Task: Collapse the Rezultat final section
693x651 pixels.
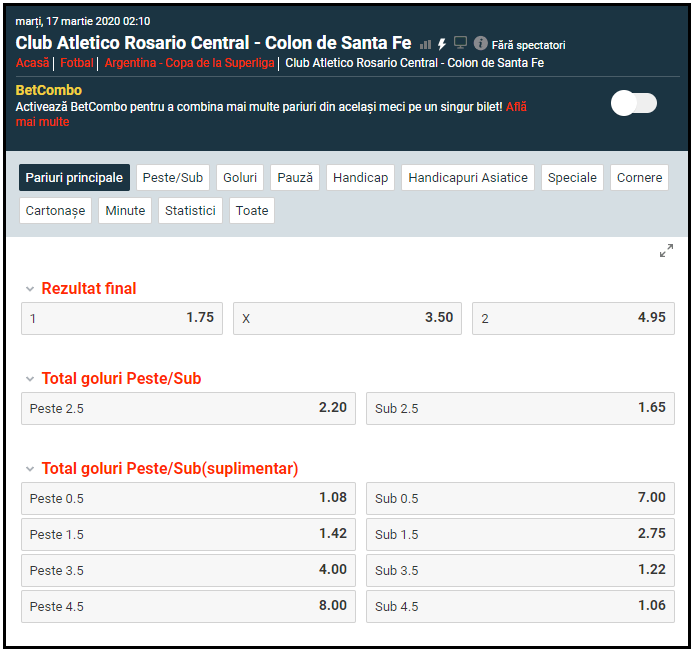Action: click(x=30, y=289)
